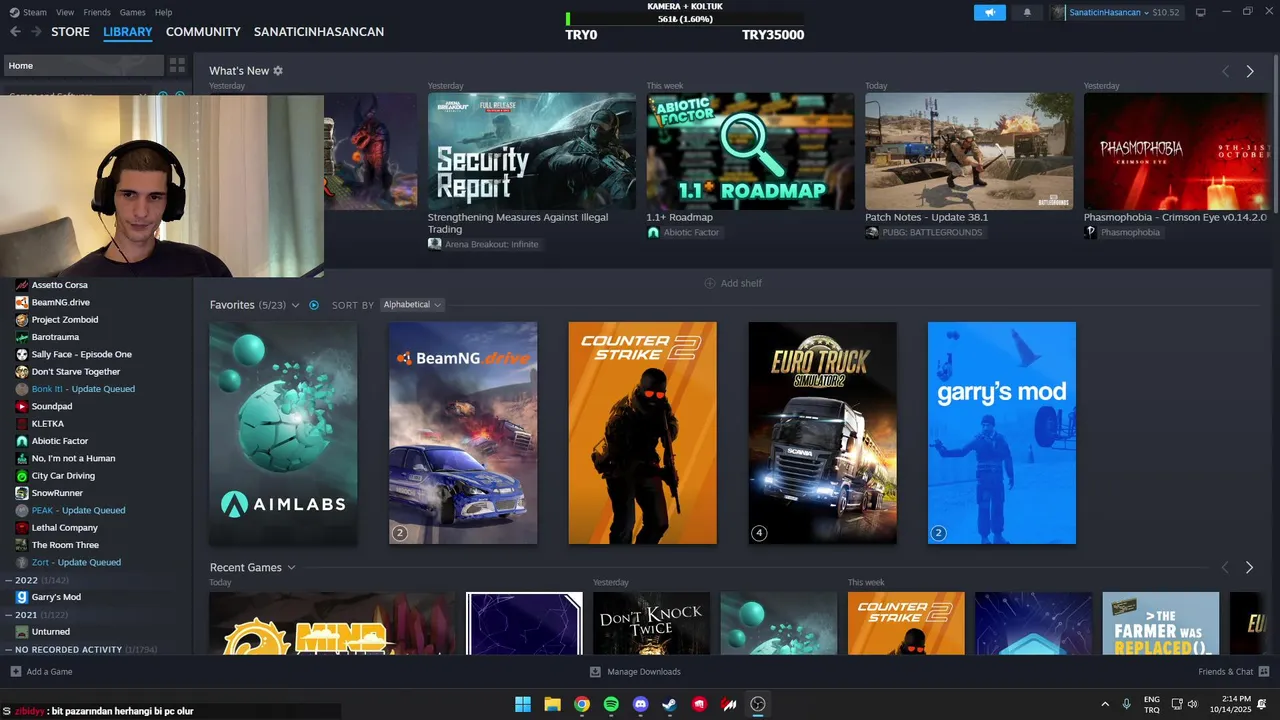Image resolution: width=1280 pixels, height=720 pixels.
Task: Click the plus icon beside Add a Game
Action: click(15, 672)
